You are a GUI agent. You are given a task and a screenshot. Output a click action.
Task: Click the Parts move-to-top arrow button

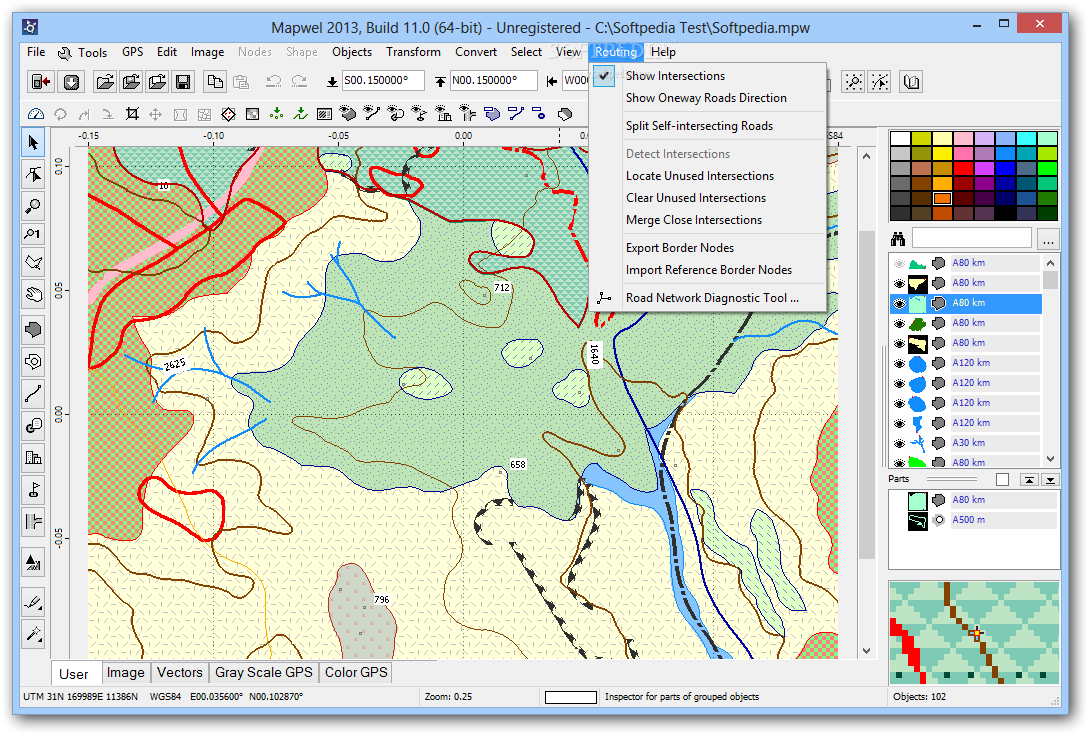(1029, 479)
